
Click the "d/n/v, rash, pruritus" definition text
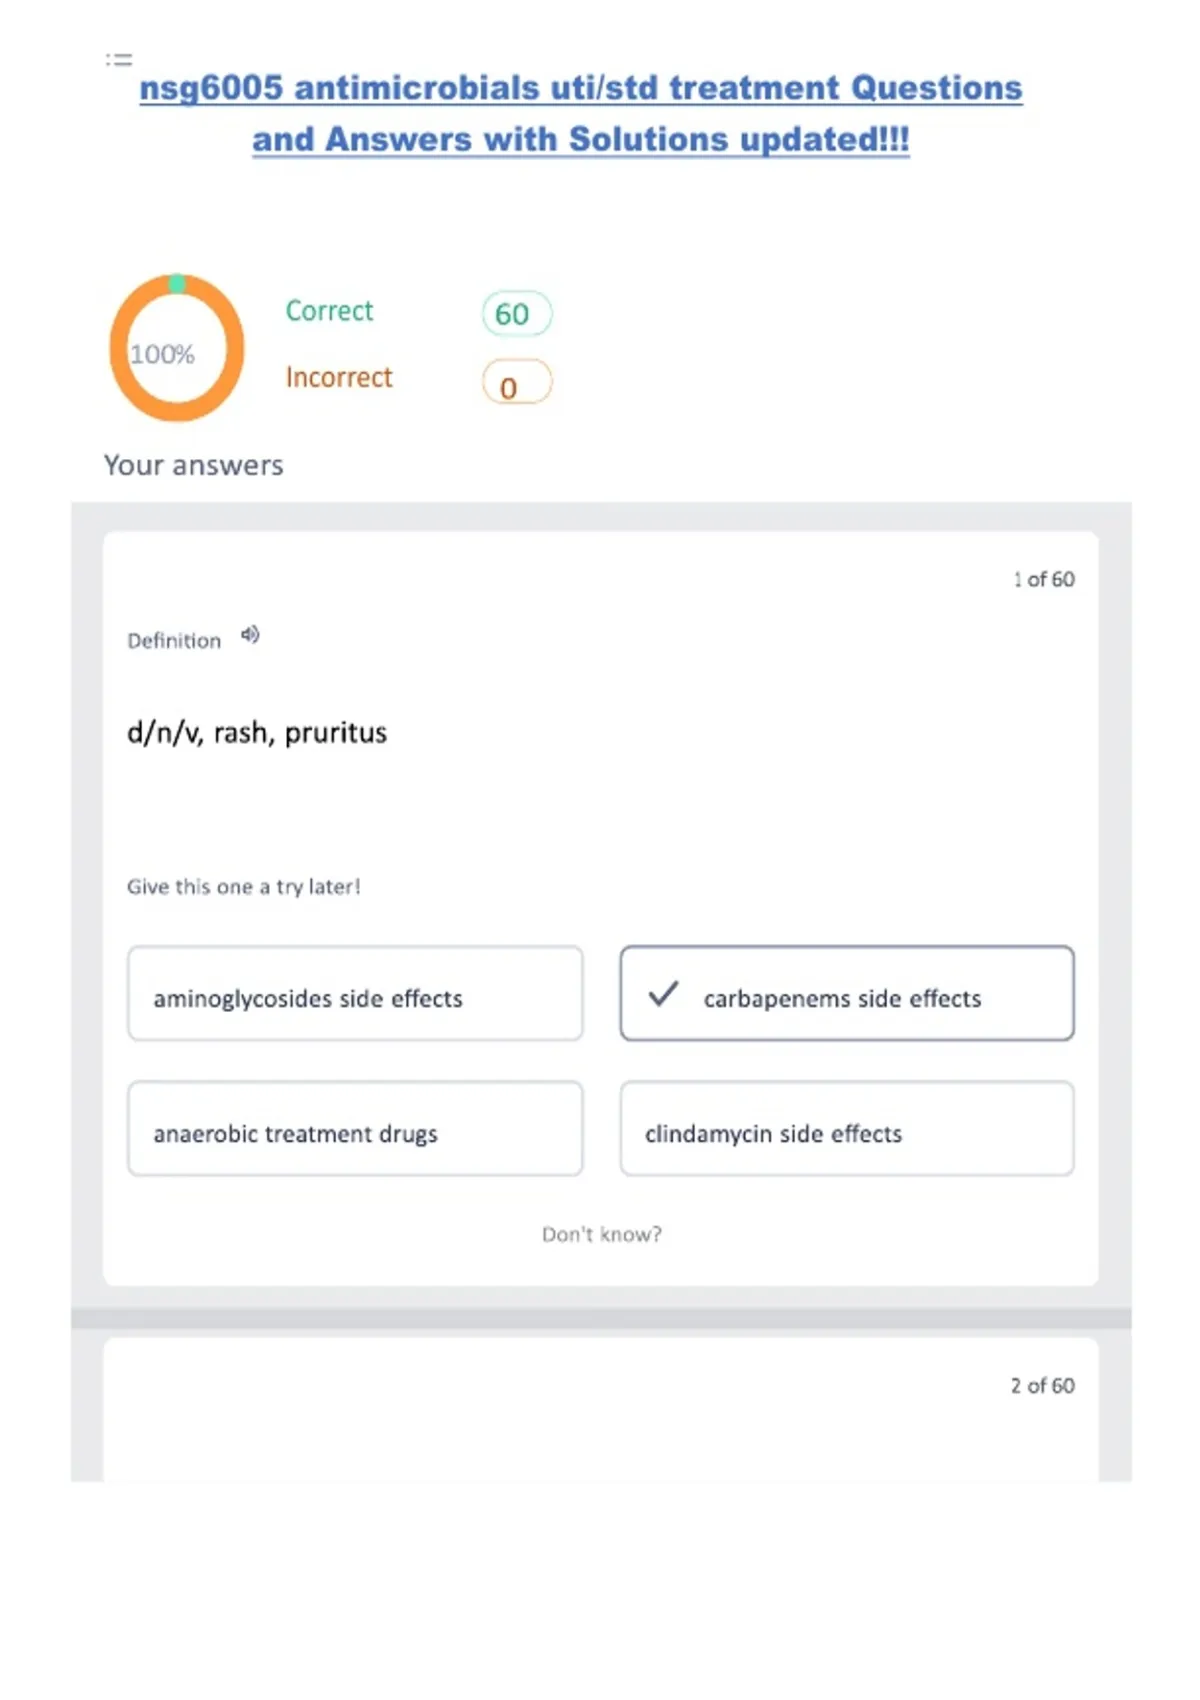257,733
